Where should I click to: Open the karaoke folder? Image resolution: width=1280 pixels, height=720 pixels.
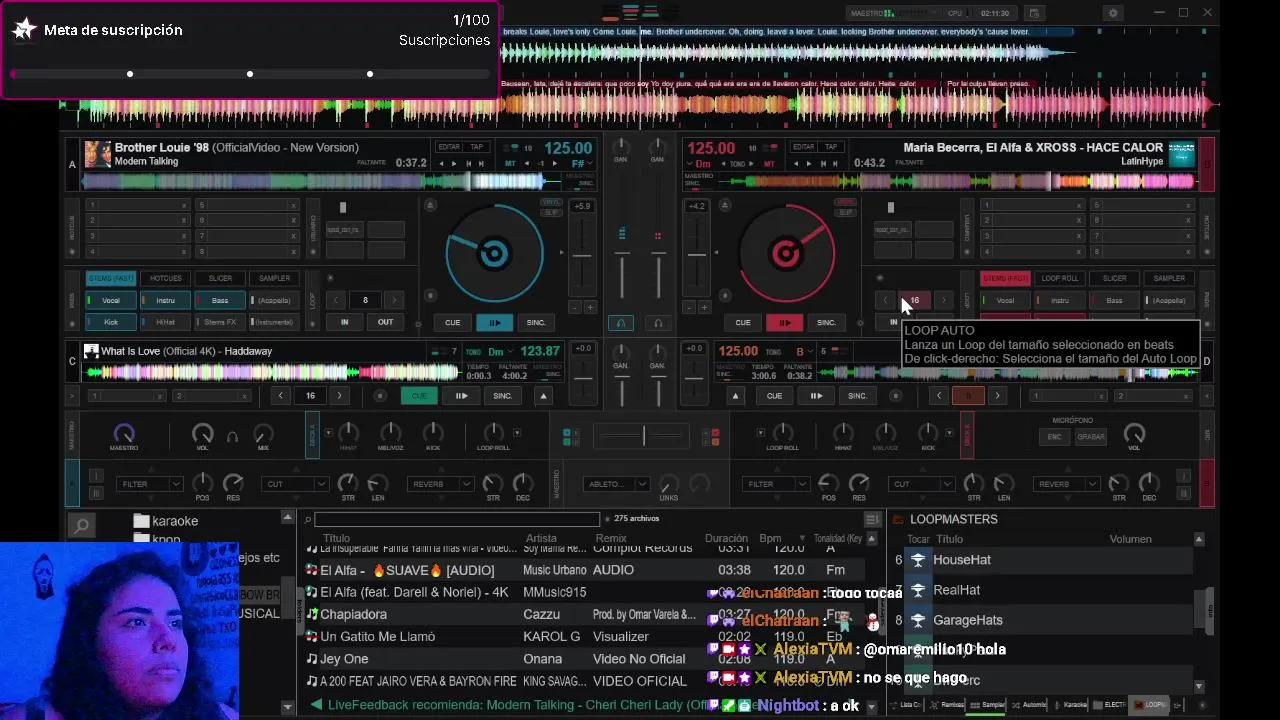[x=166, y=521]
